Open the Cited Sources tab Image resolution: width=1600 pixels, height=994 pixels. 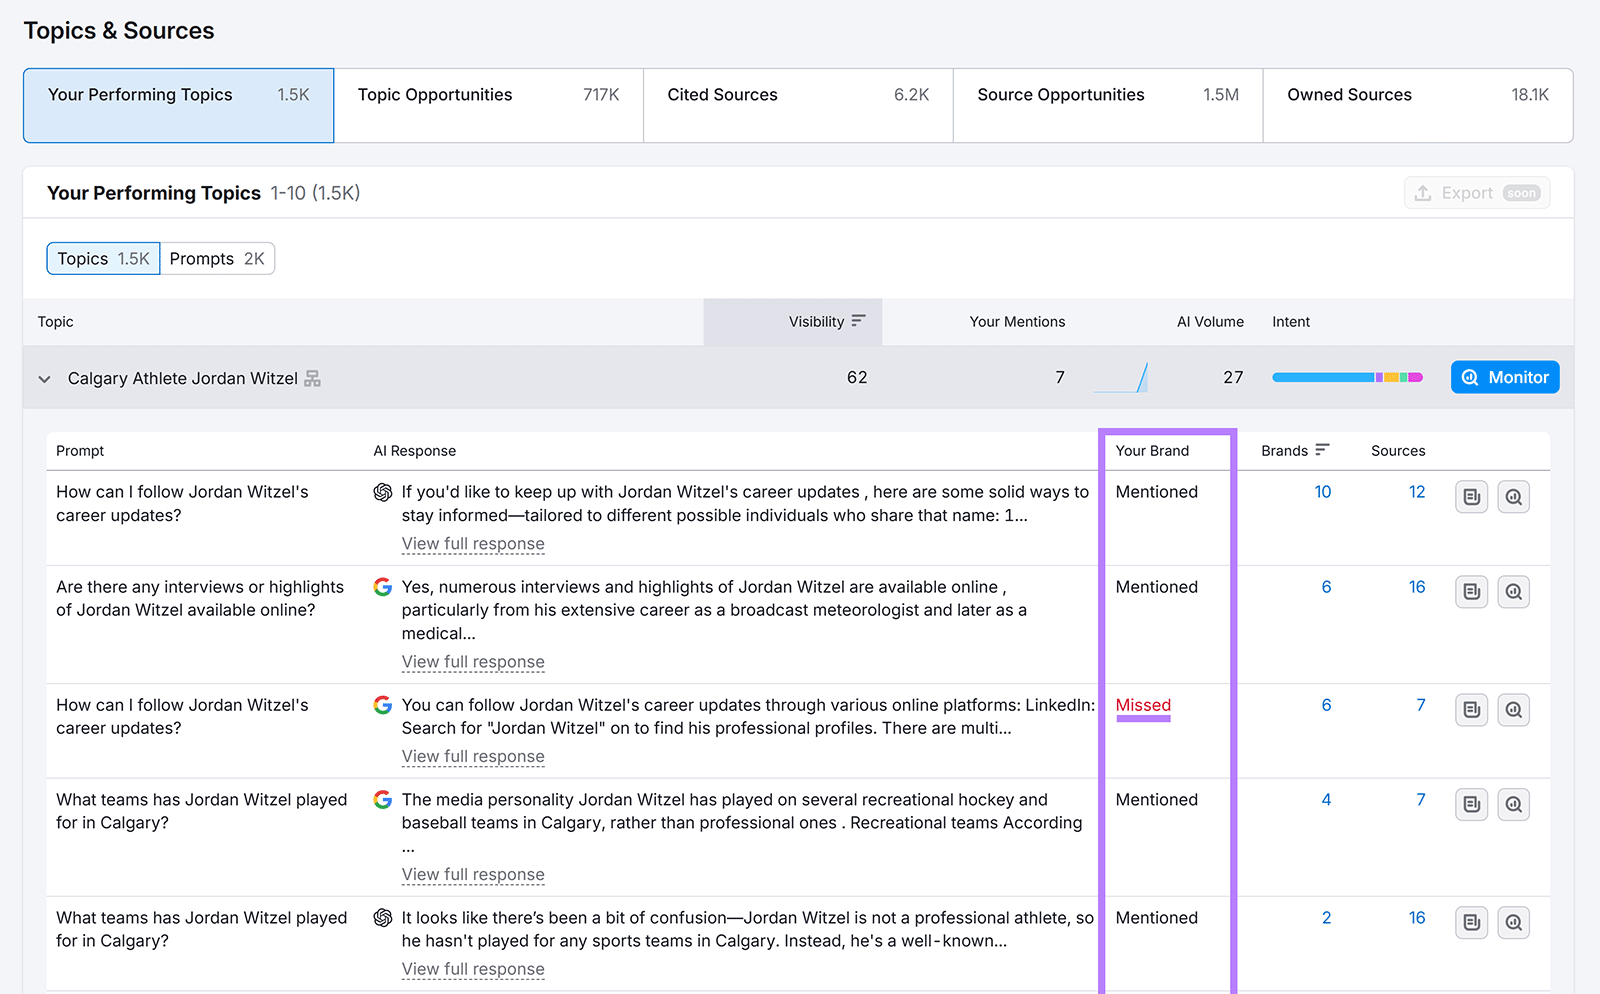722,94
